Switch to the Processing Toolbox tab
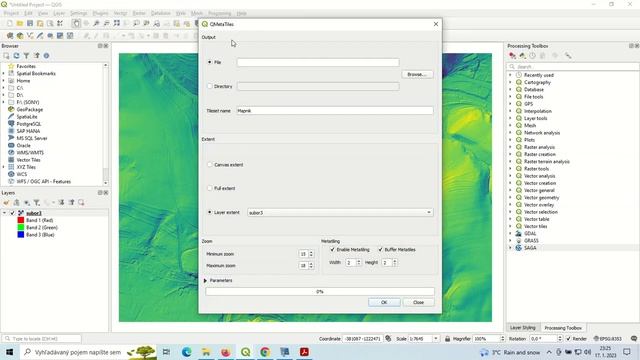 [x=563, y=328]
